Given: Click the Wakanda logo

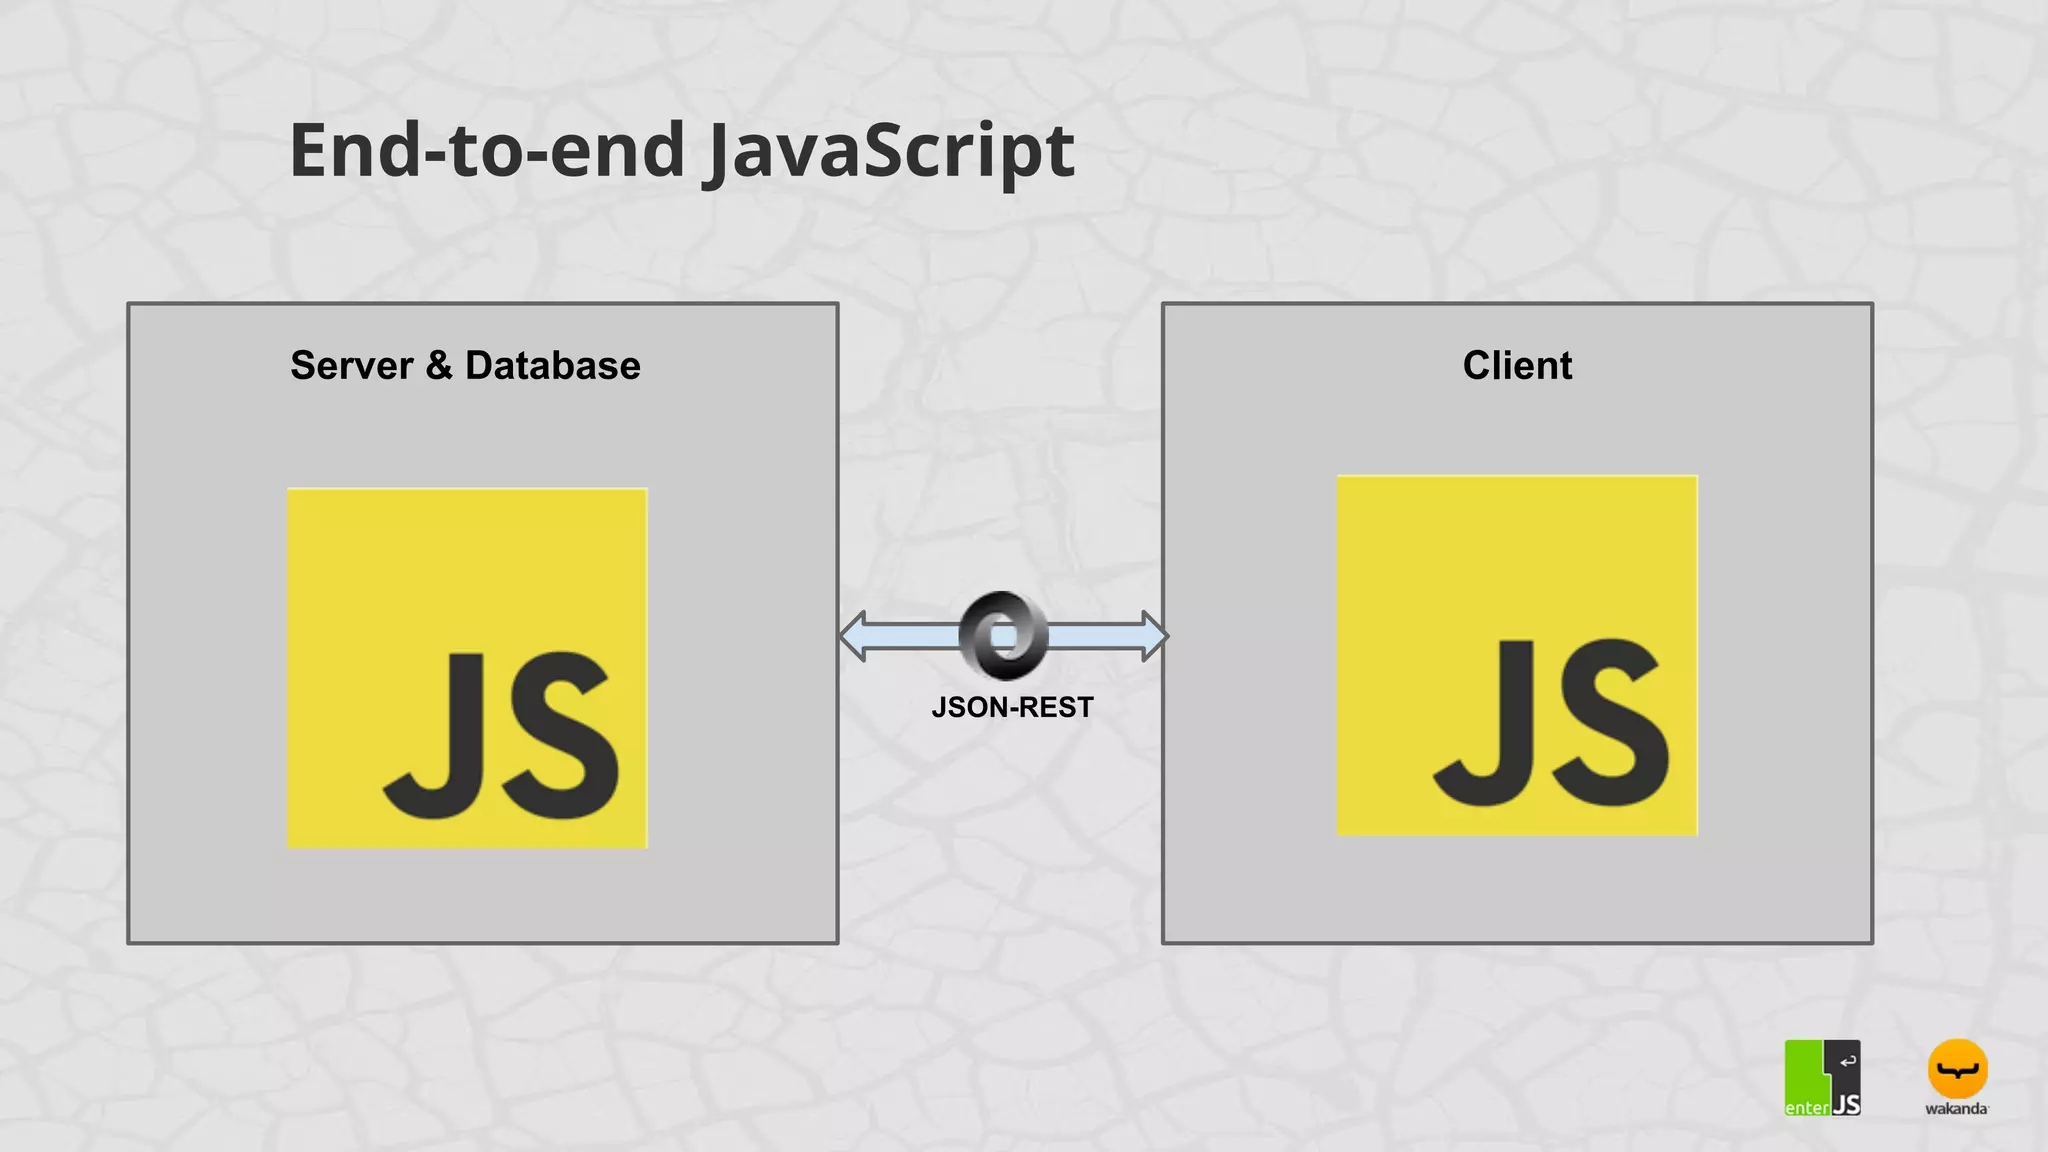Looking at the screenshot, I should pyautogui.click(x=1957, y=1078).
